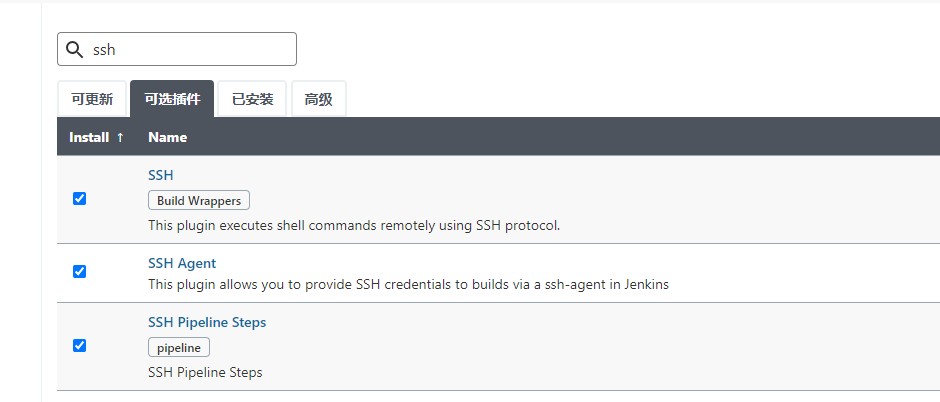The height and width of the screenshot is (402, 940).
Task: Click the sort arrow beside Install
Action: pos(121,137)
